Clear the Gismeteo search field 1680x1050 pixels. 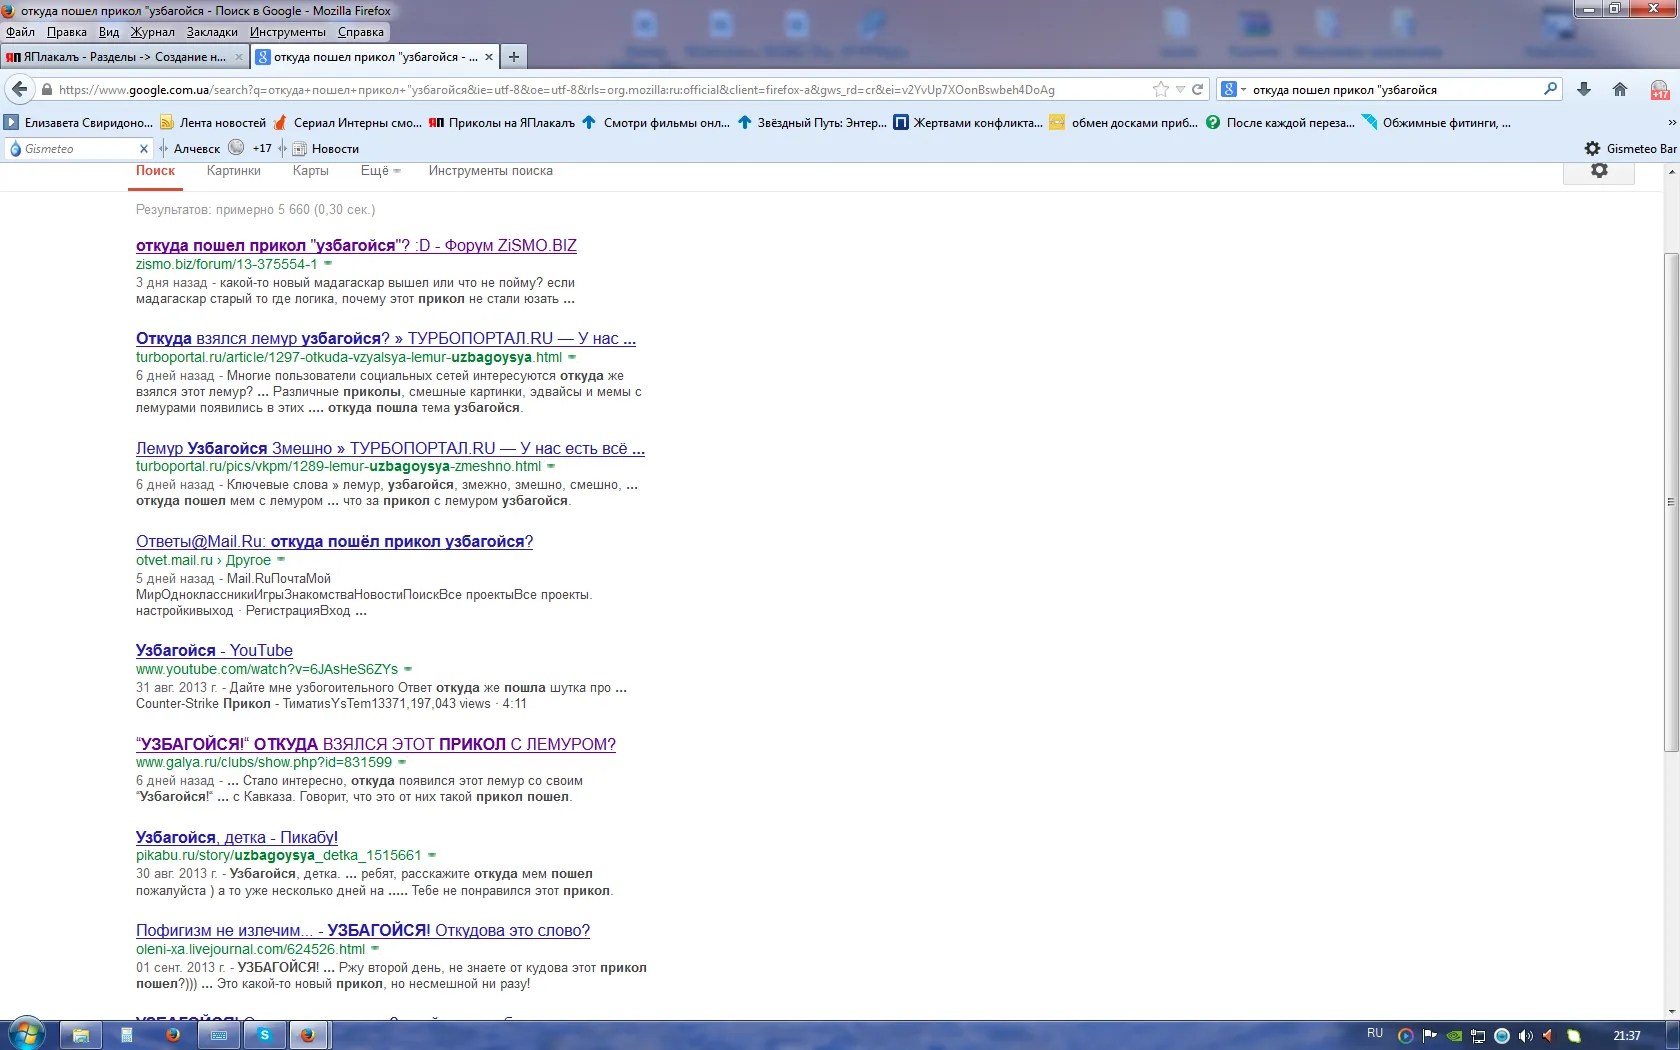143,149
